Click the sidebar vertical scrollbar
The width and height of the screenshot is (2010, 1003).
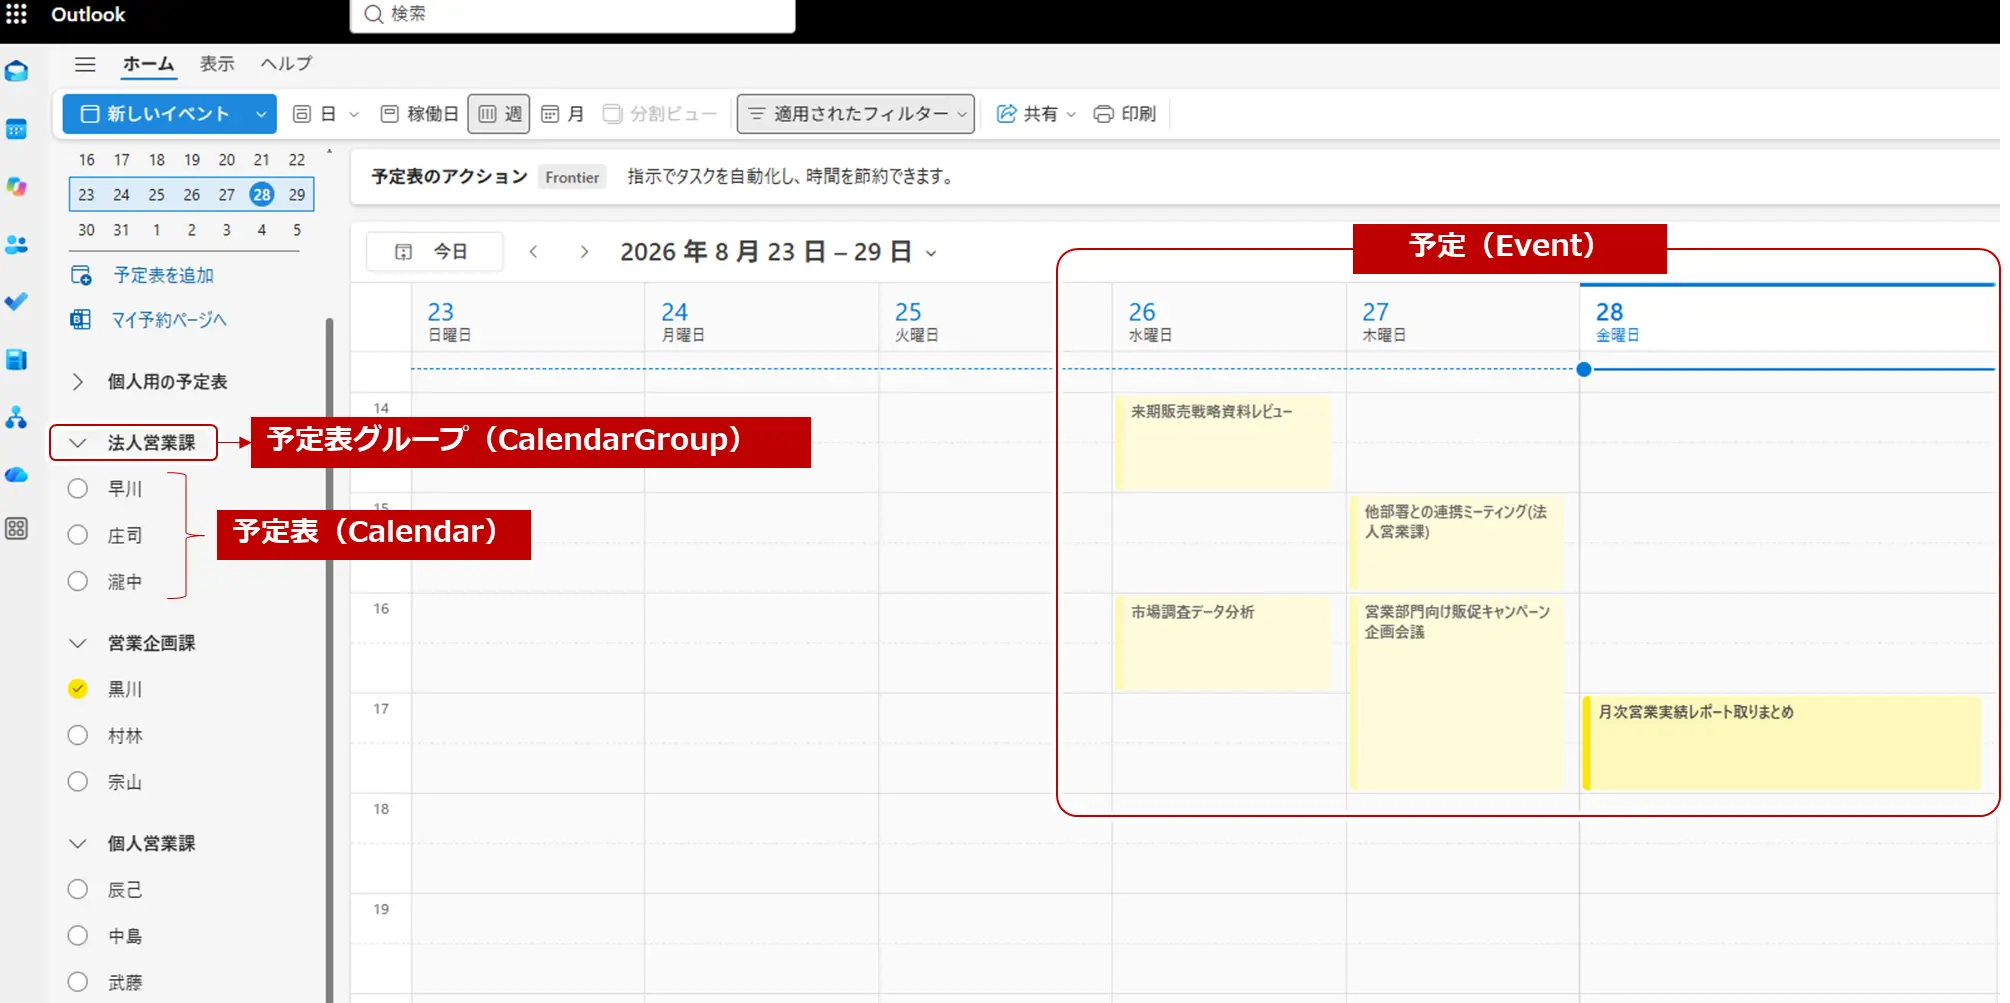point(329,660)
